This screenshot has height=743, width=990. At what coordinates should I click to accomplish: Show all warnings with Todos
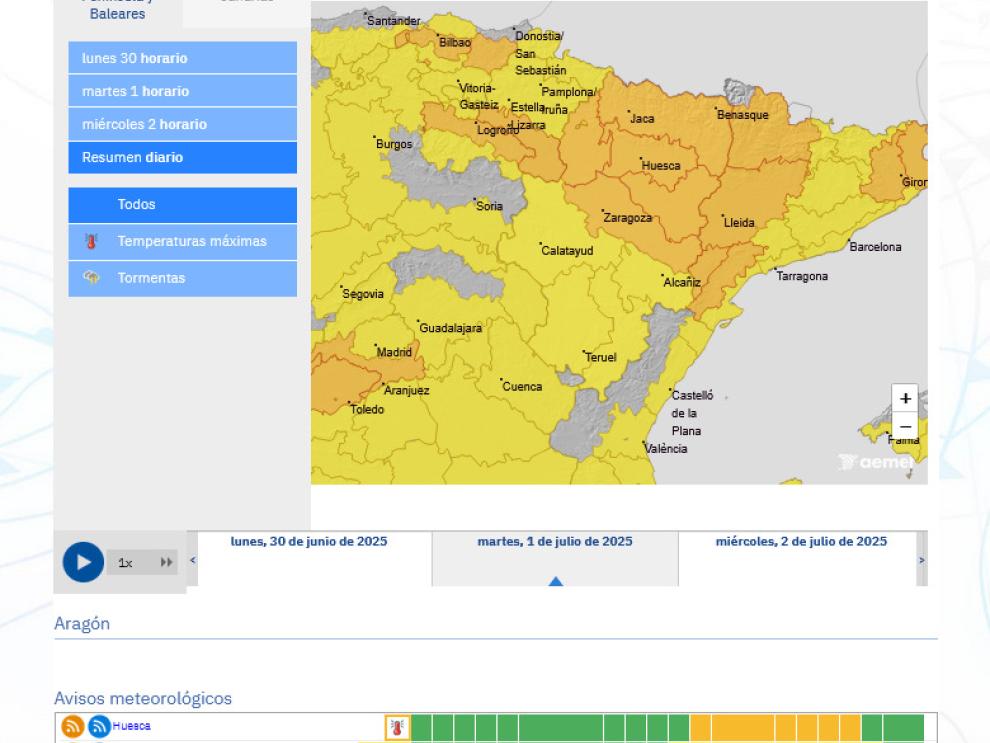[182, 205]
